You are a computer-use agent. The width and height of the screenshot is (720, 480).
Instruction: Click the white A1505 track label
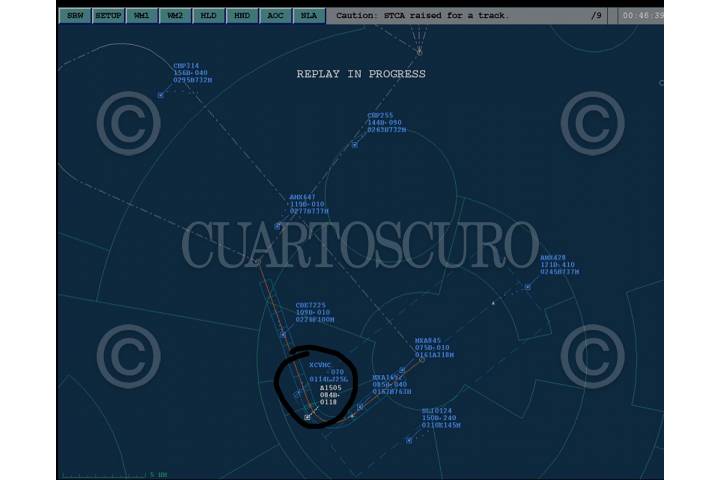[331, 388]
